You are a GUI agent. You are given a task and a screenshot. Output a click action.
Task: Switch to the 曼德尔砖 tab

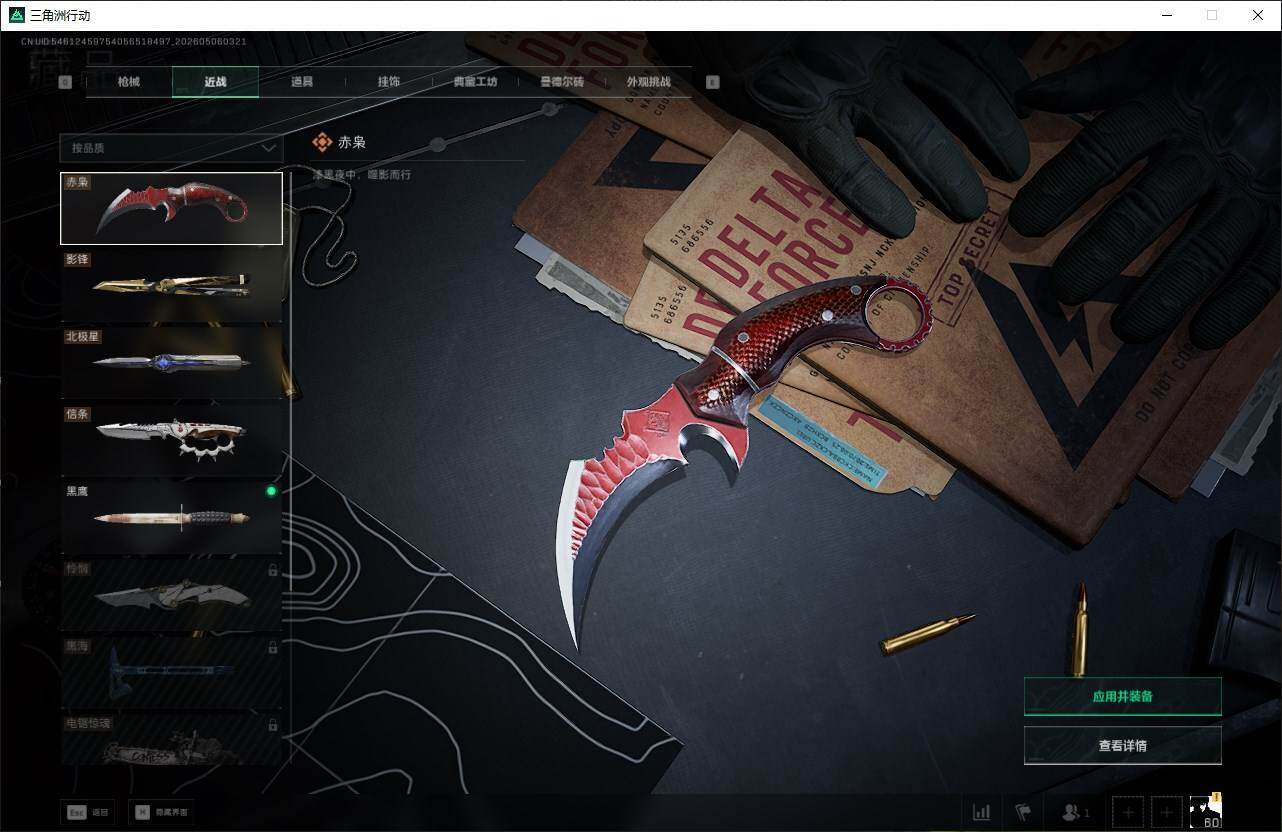[562, 82]
